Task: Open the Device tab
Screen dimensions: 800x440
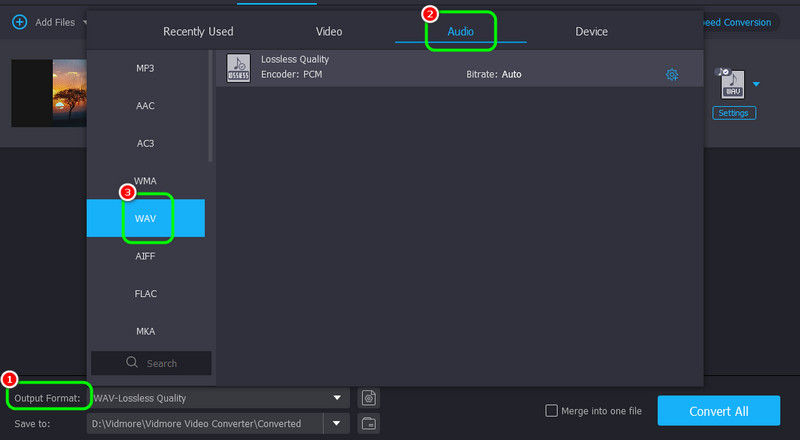Action: [x=591, y=32]
